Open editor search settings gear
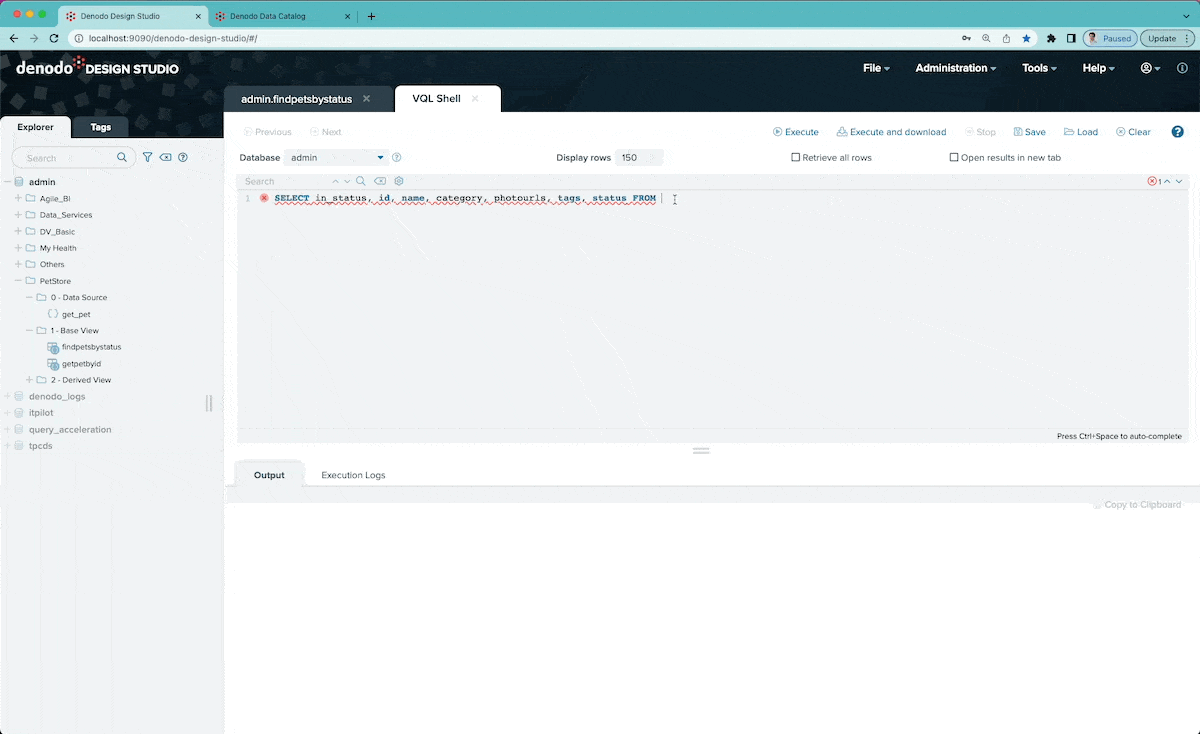Screen dimensions: 1200x734 (399, 182)
